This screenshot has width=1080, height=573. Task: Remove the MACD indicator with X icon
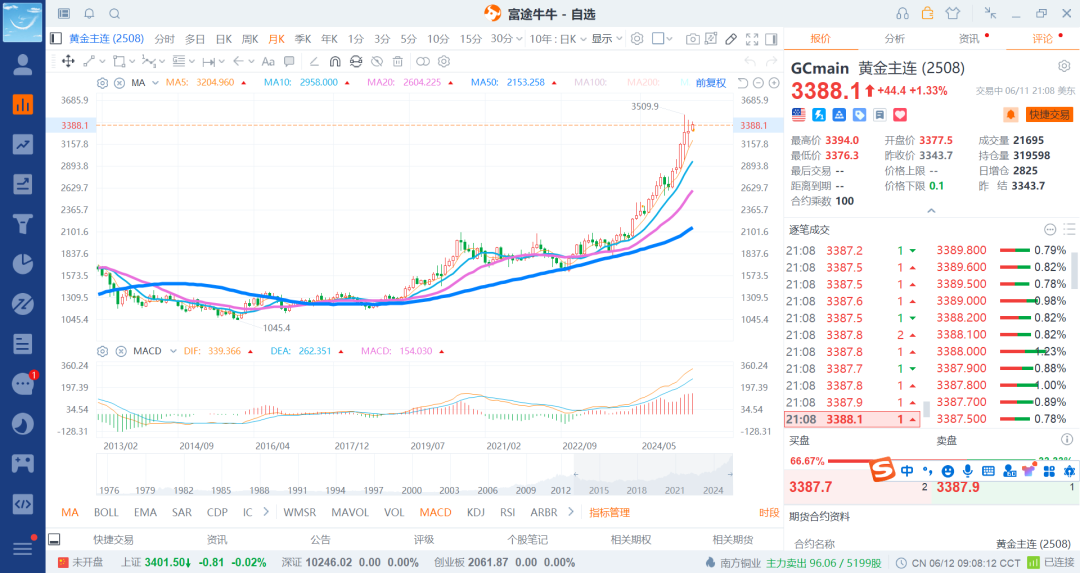tap(121, 351)
